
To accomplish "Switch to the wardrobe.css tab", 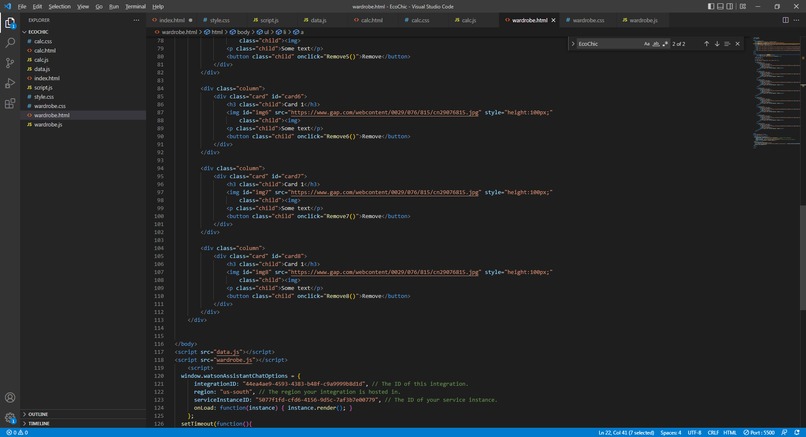I will click(588, 20).
